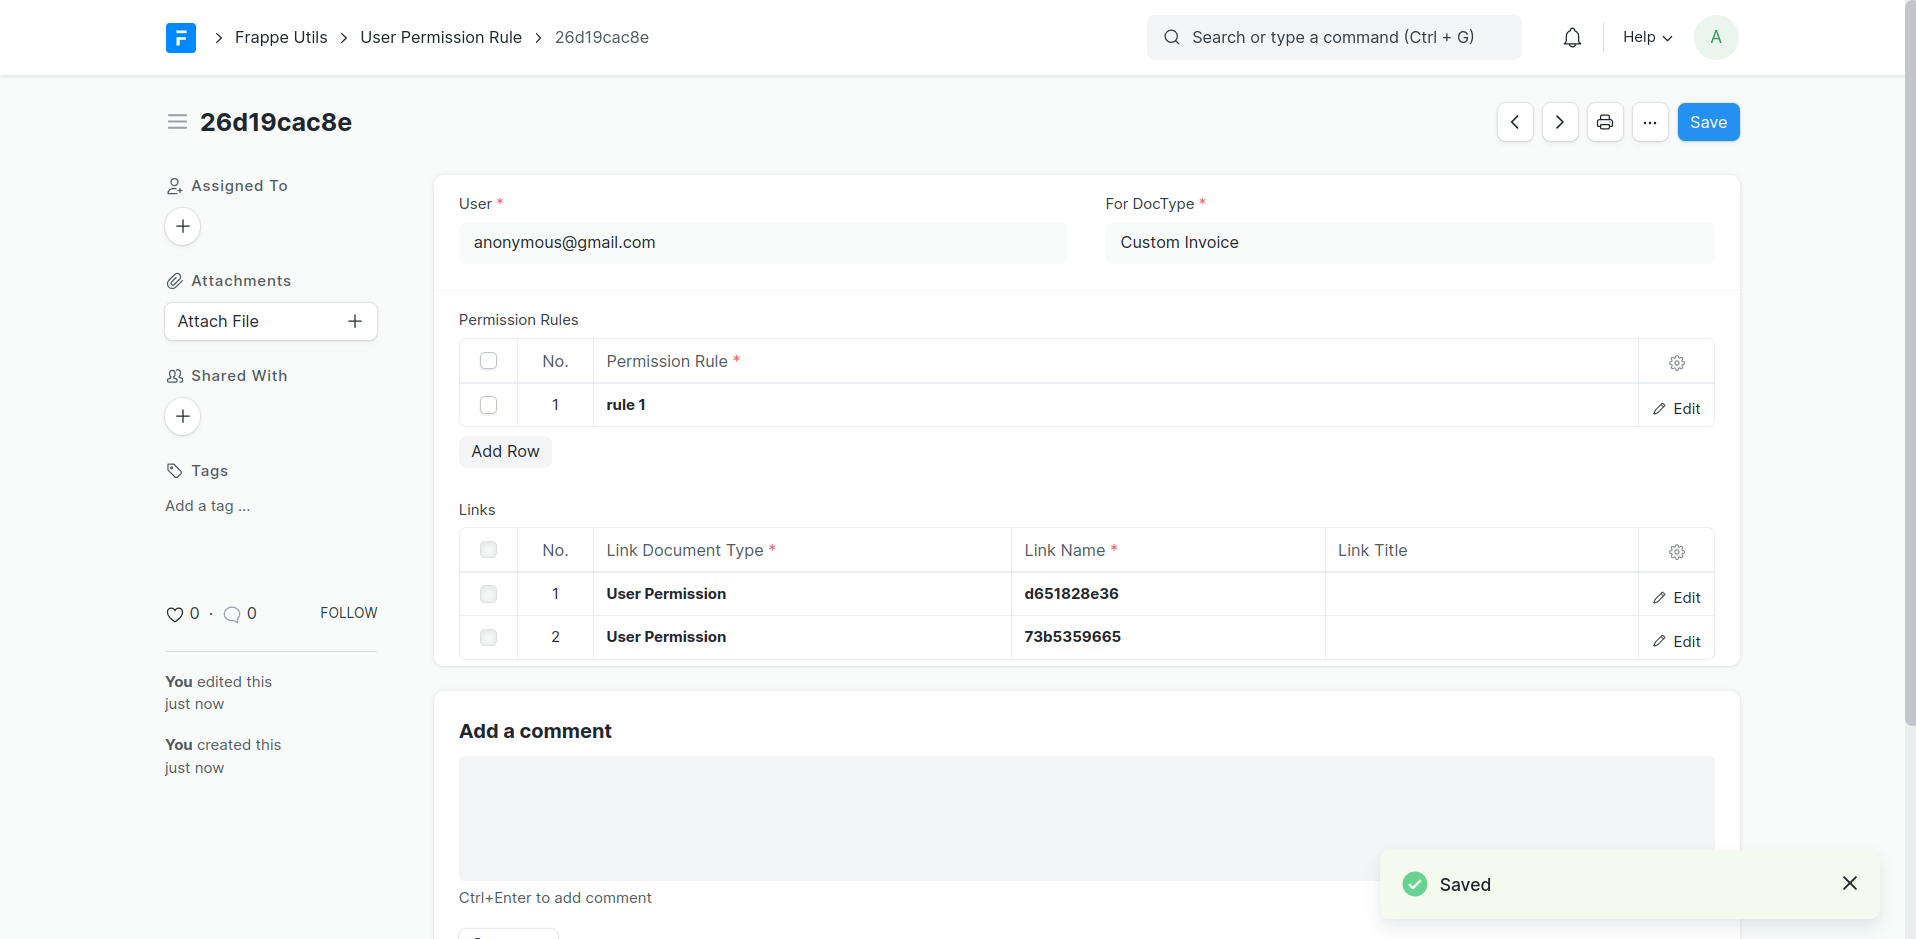Viewport: 1916px width, 939px height.
Task: Tick checkbox for link d651828e36 row
Action: pyautogui.click(x=488, y=594)
